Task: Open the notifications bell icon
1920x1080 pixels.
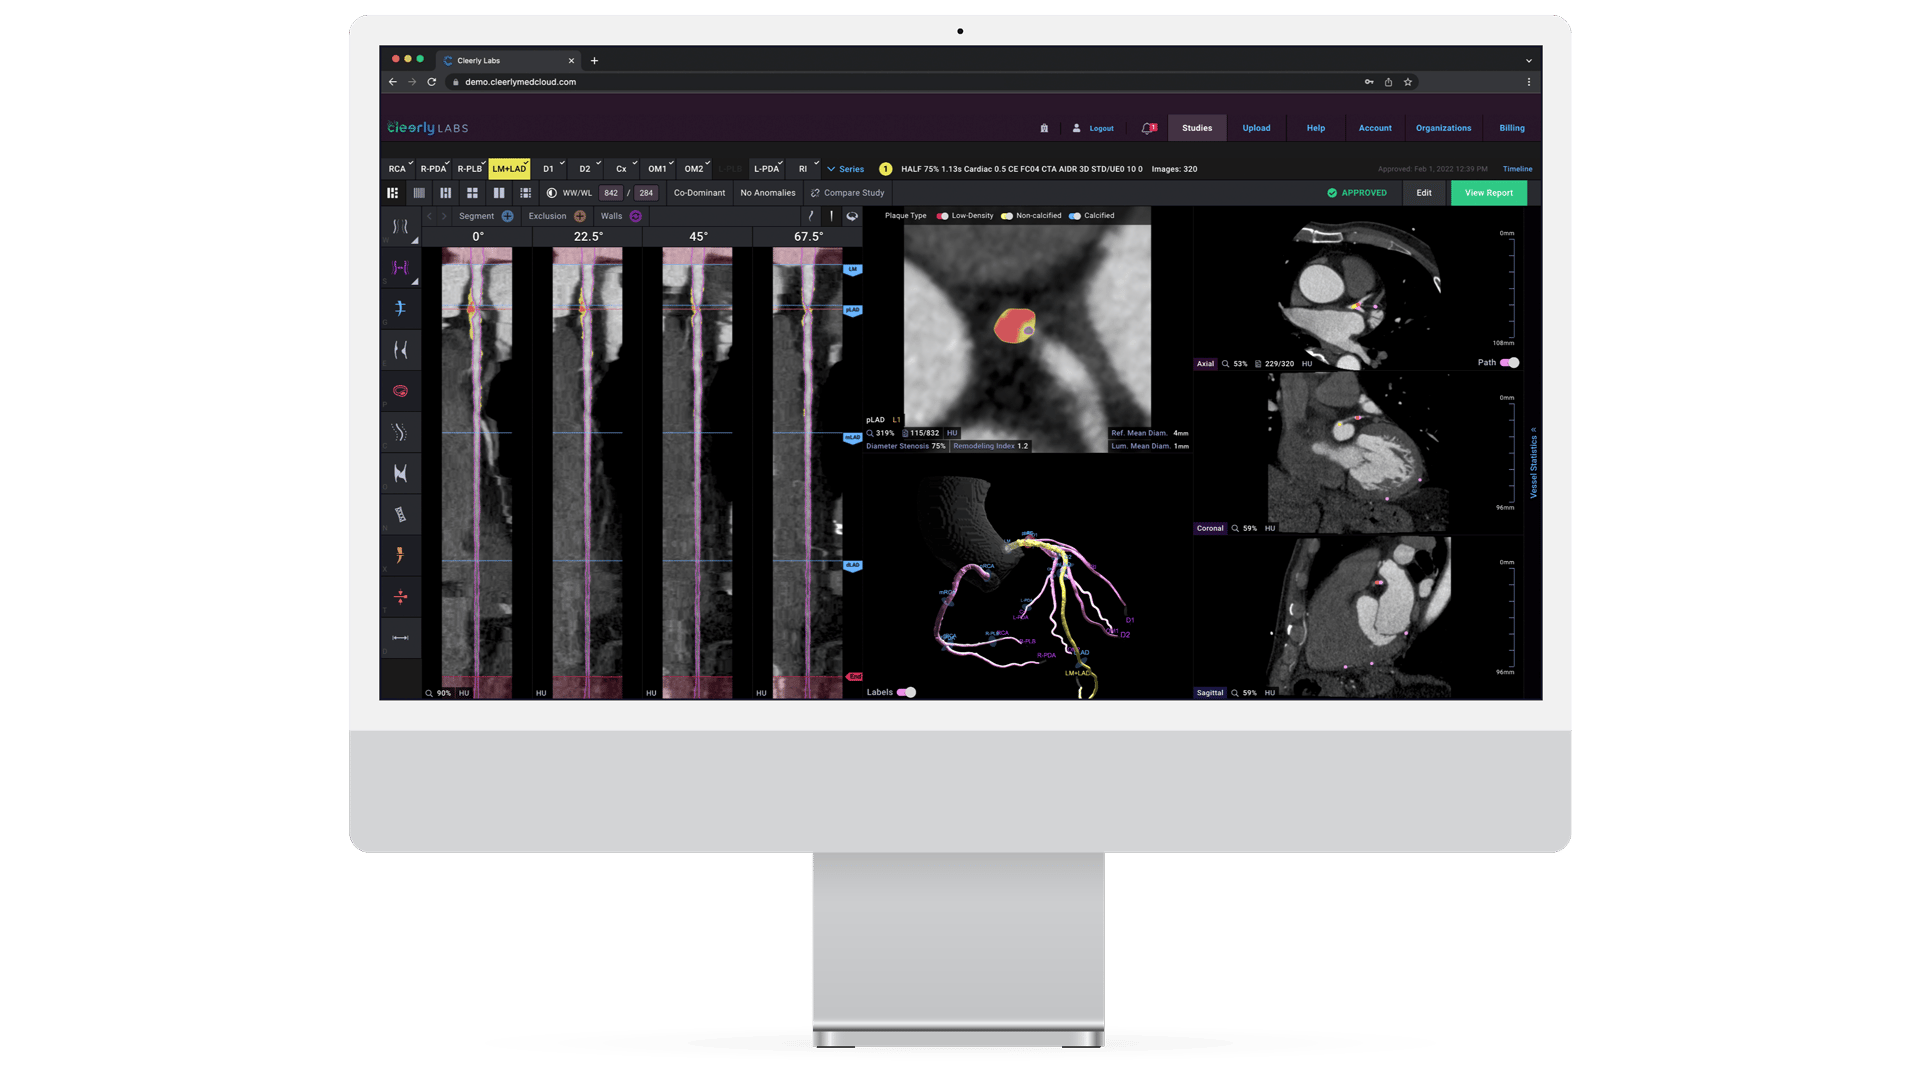Action: tap(1148, 128)
